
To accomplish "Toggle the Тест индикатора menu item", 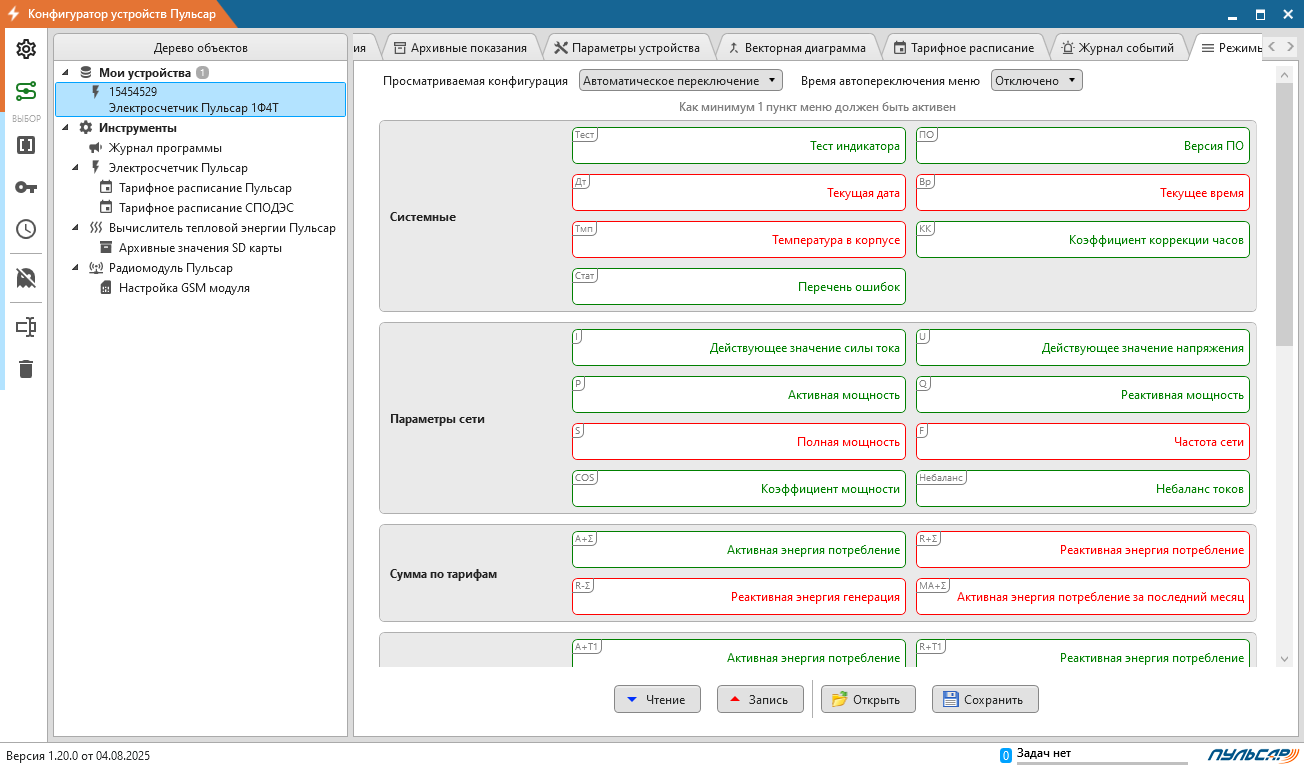I will tap(739, 145).
